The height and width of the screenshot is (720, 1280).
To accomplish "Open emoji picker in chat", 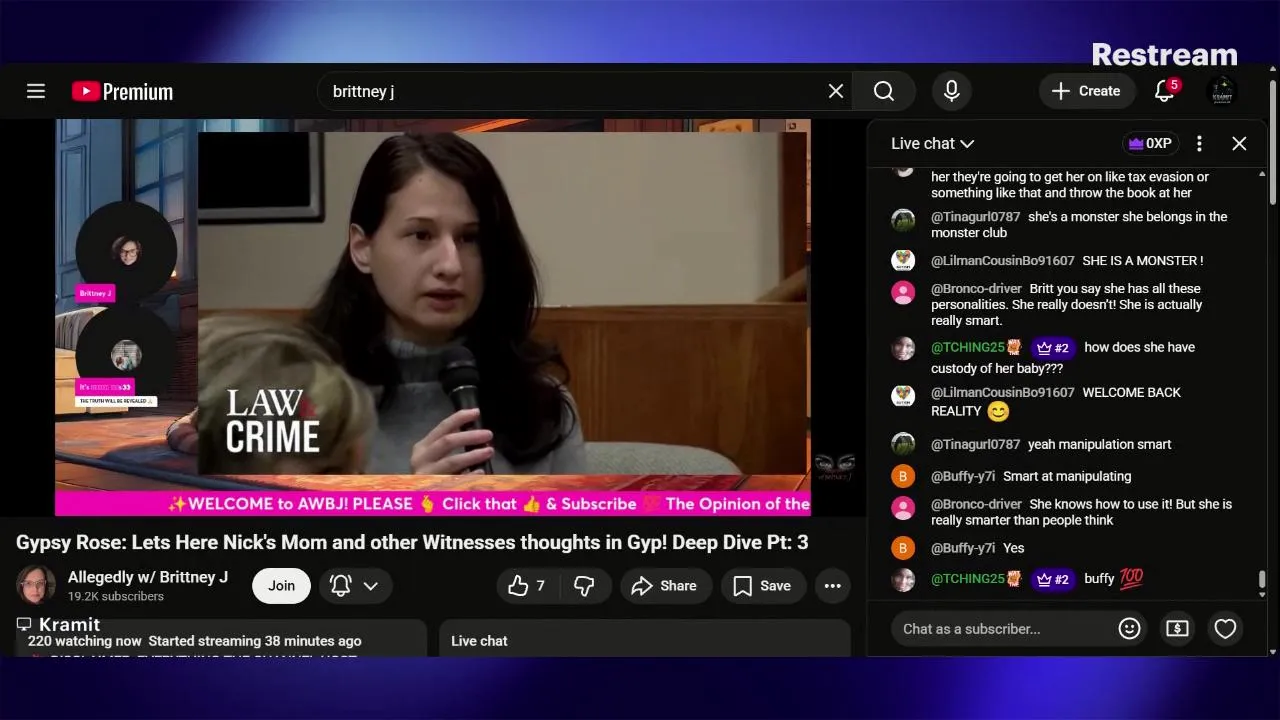I will point(1129,629).
